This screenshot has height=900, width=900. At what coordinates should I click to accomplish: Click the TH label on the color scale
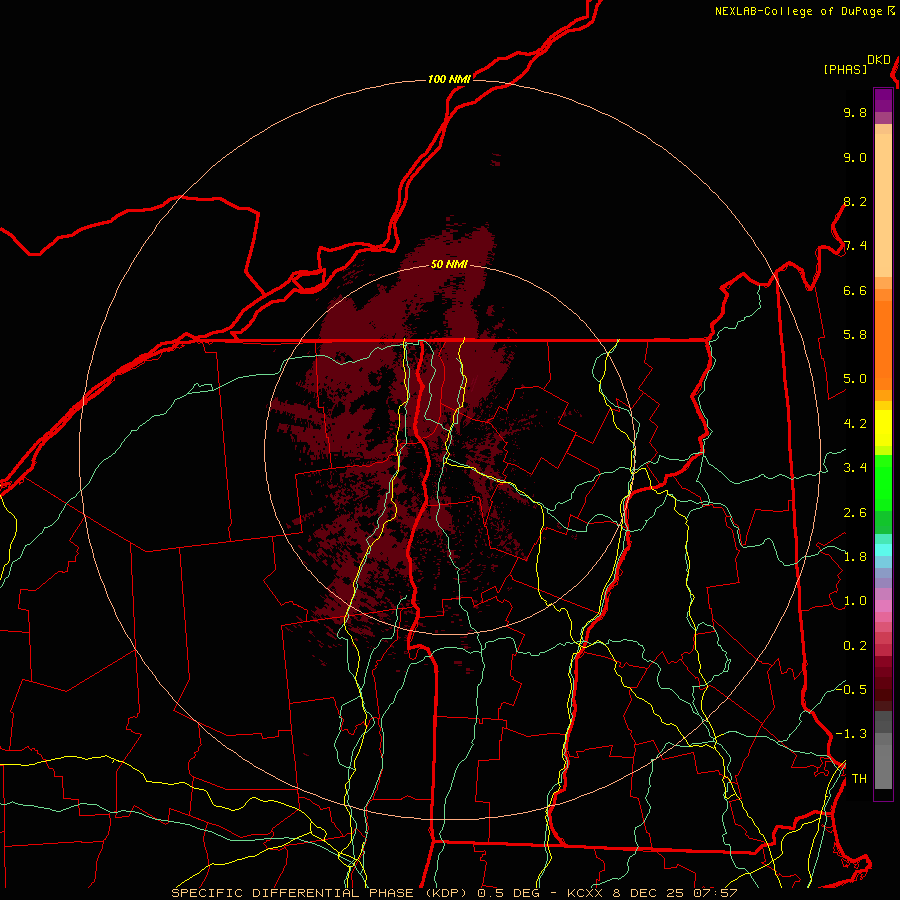tap(859, 779)
